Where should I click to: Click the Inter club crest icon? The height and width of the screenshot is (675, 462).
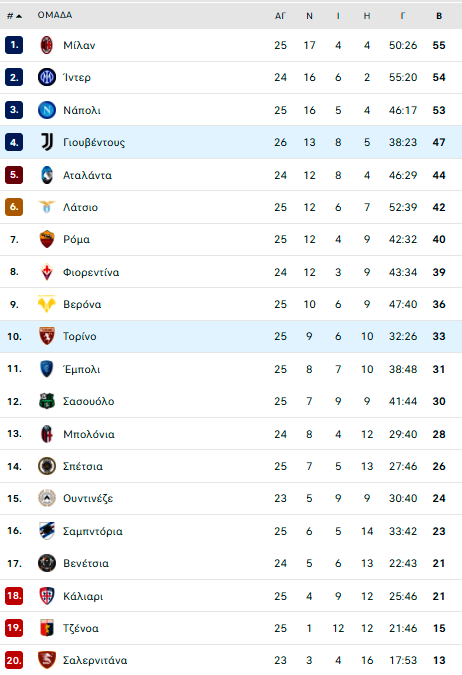(47, 77)
